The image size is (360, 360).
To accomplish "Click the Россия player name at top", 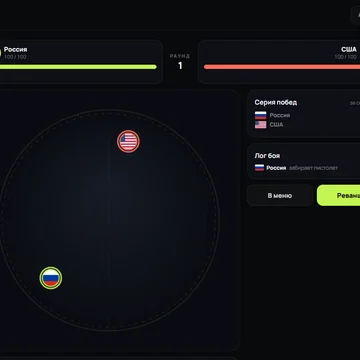I will click(x=16, y=49).
